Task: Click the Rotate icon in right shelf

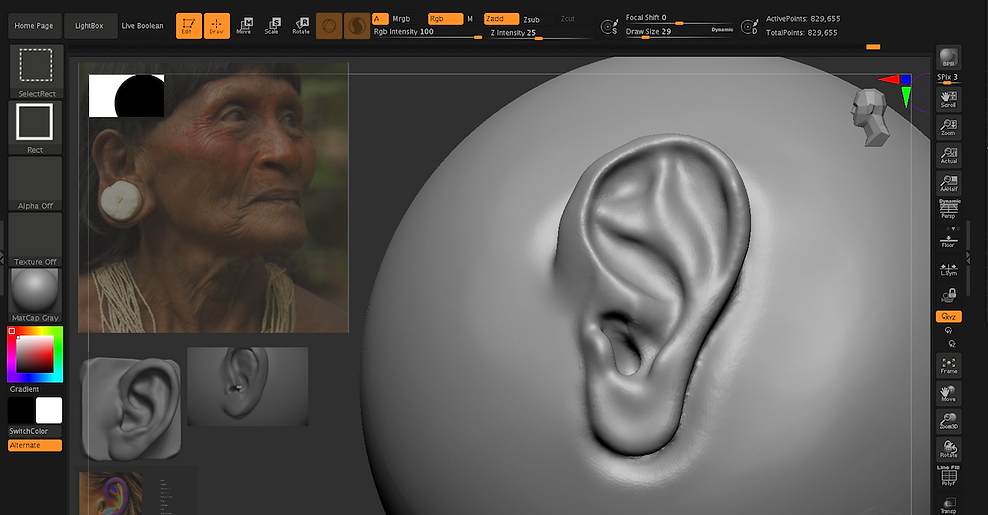Action: pyautogui.click(x=948, y=449)
